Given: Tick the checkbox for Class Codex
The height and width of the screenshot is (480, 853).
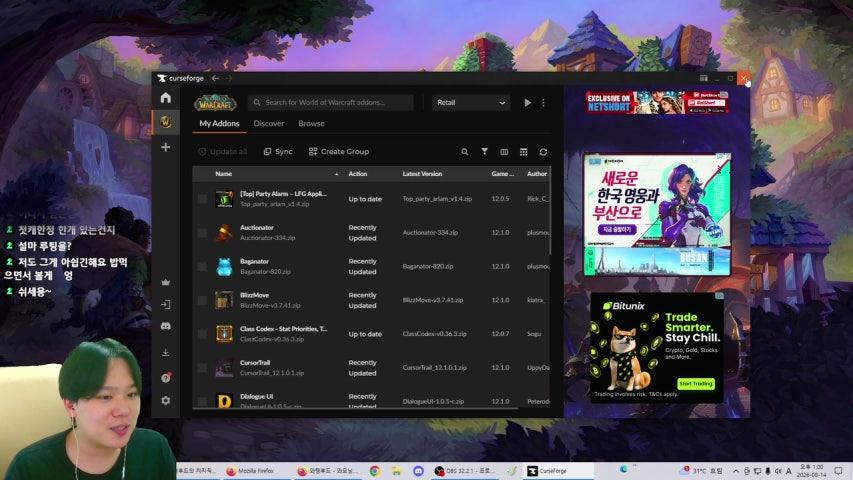Looking at the screenshot, I should click(x=202, y=334).
